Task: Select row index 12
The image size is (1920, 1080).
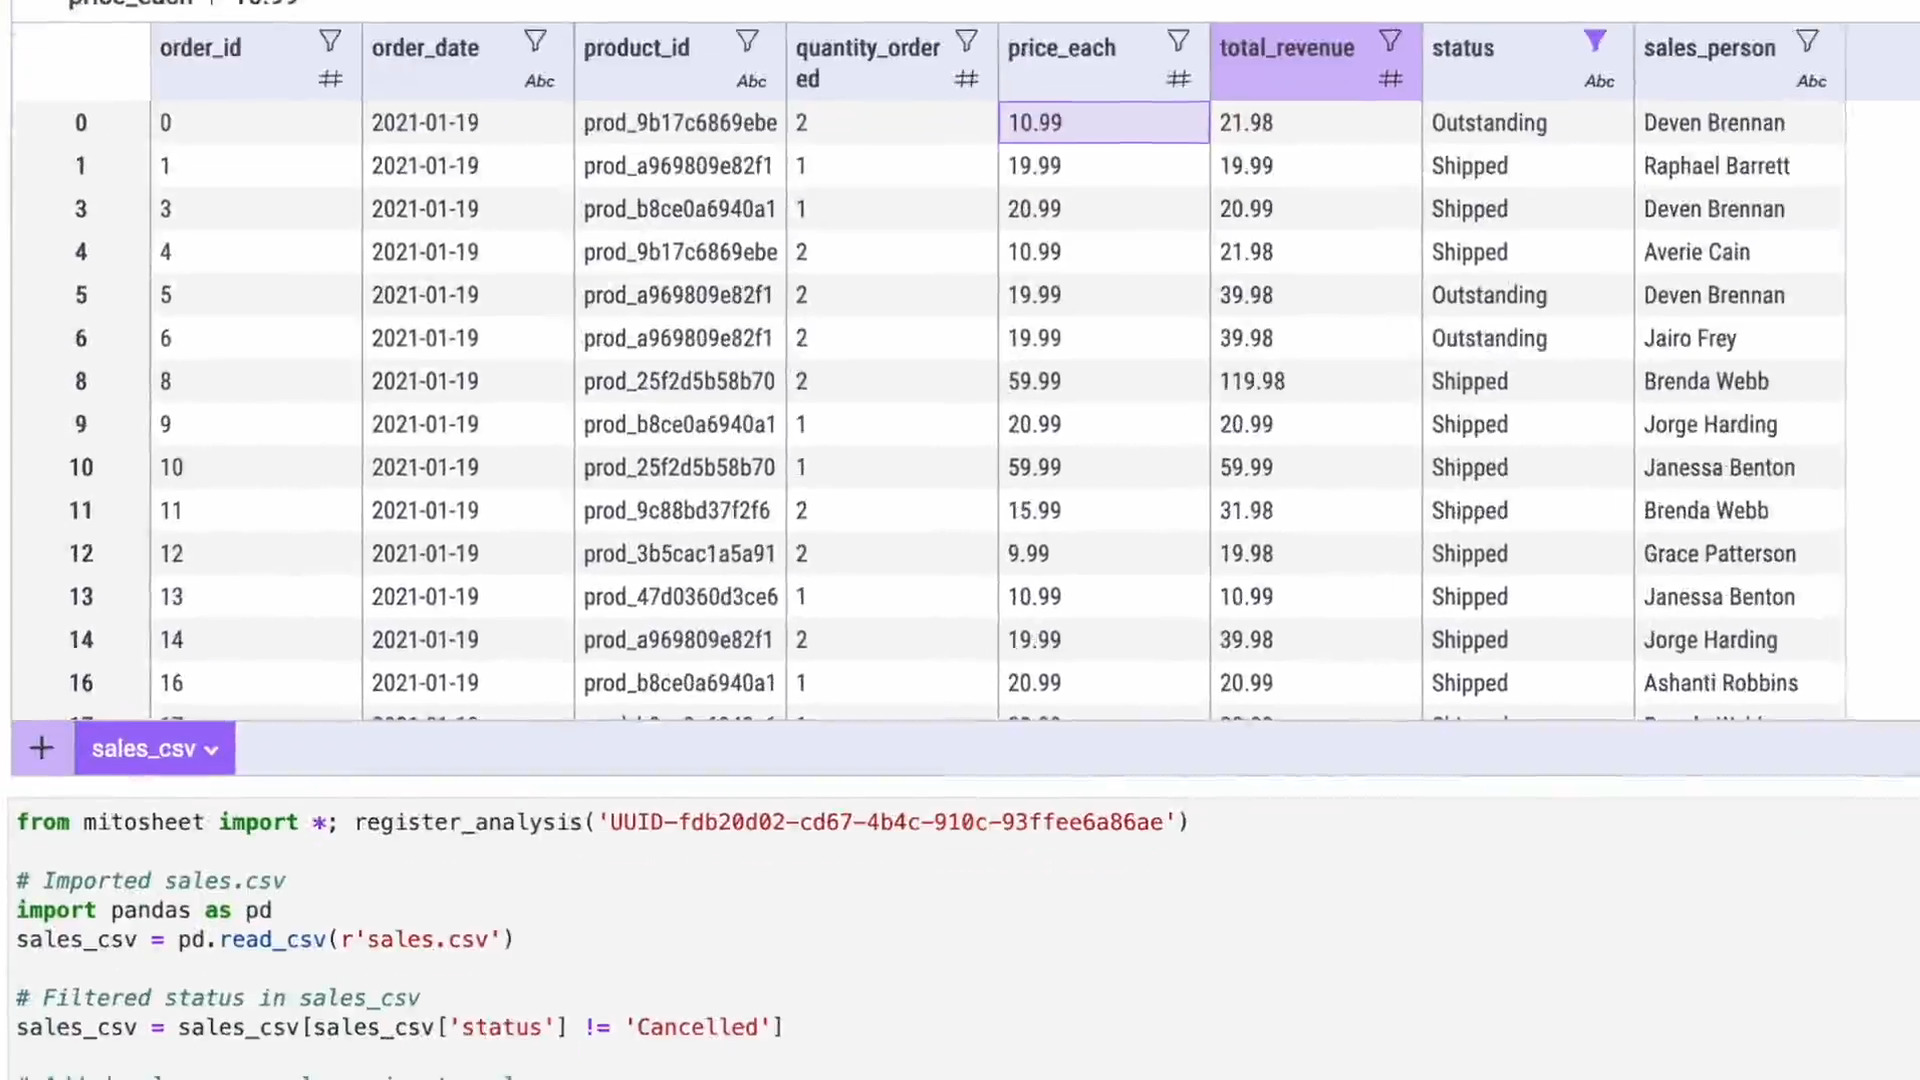Action: tap(81, 554)
